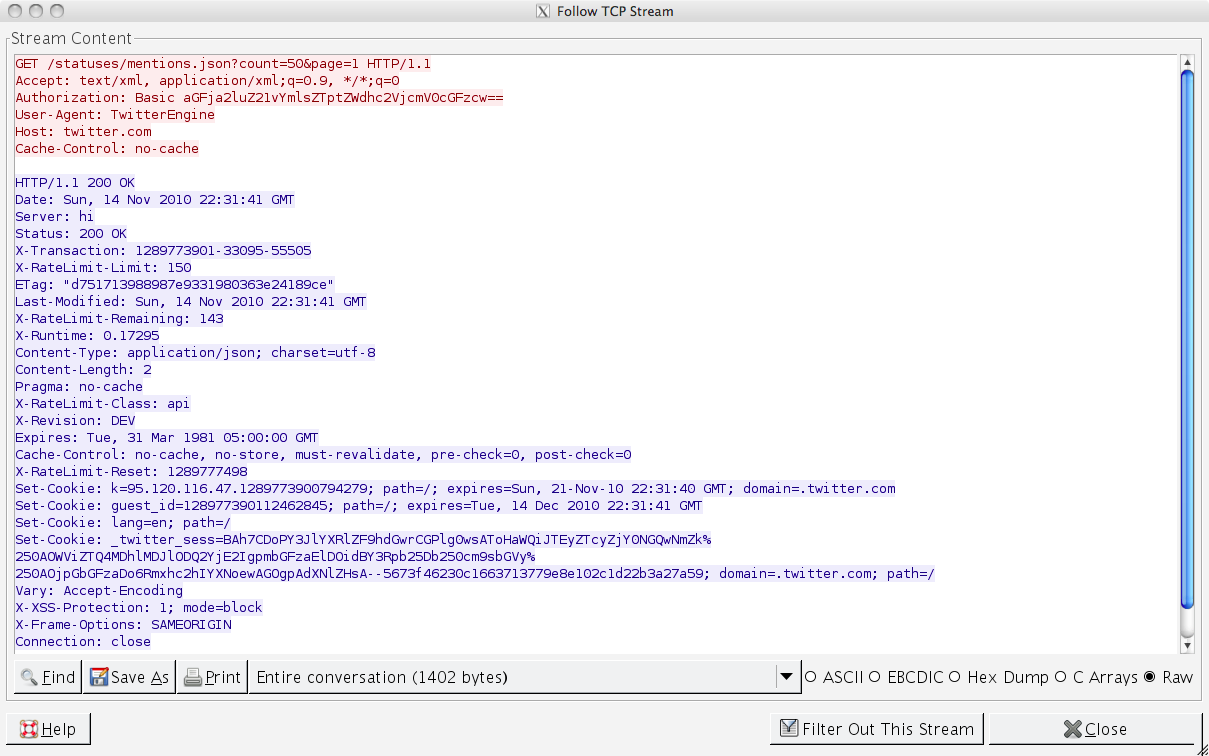Click the lifebuoy Help icon
The height and width of the screenshot is (756, 1209).
tap(29, 729)
